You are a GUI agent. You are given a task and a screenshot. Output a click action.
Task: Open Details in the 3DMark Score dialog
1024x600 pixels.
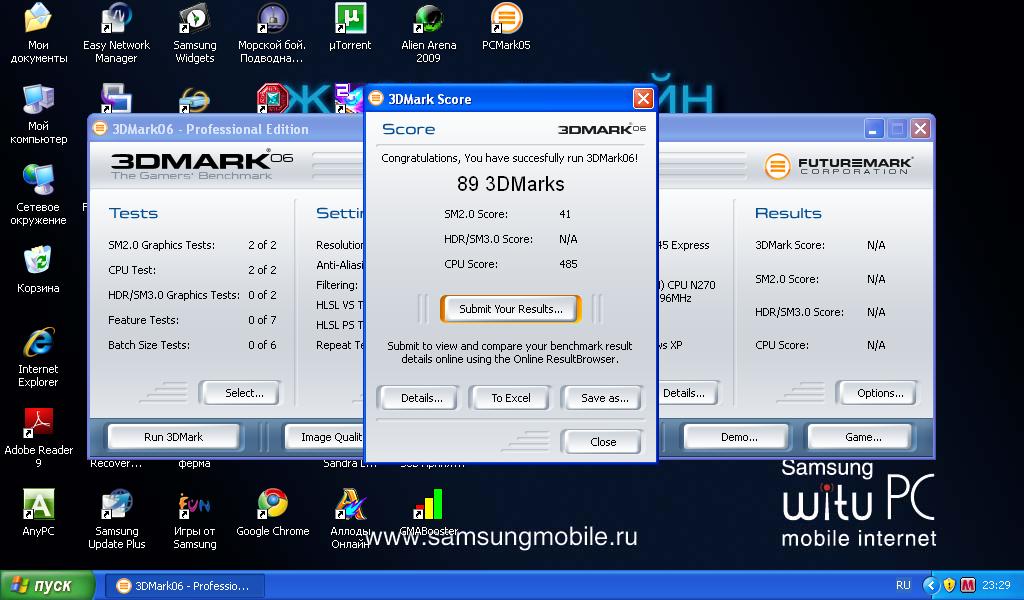tap(421, 398)
